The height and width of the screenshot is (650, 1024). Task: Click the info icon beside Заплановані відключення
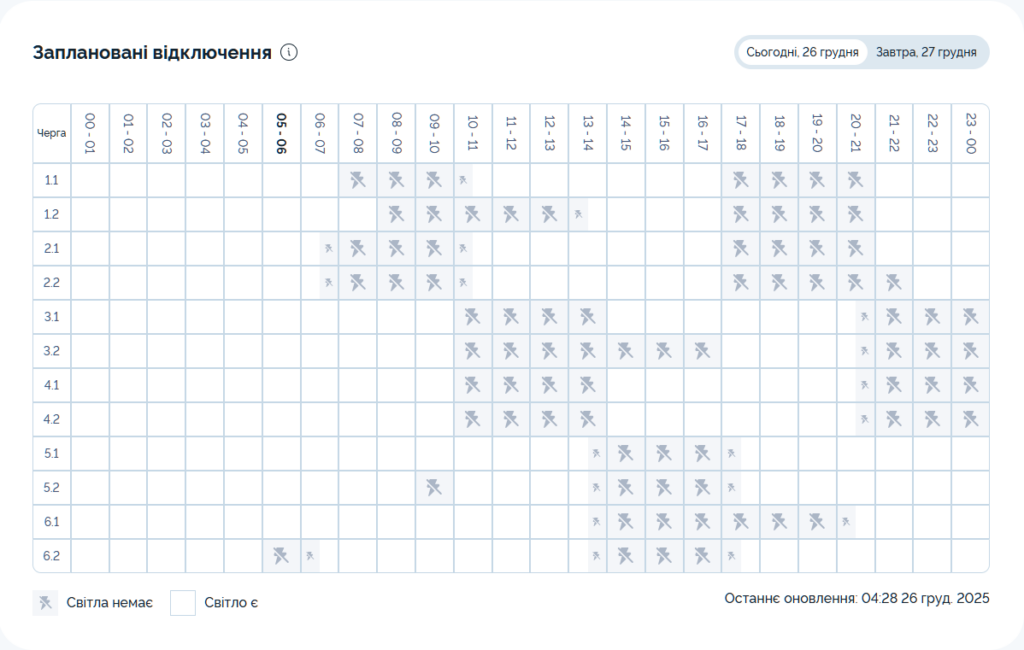point(289,53)
